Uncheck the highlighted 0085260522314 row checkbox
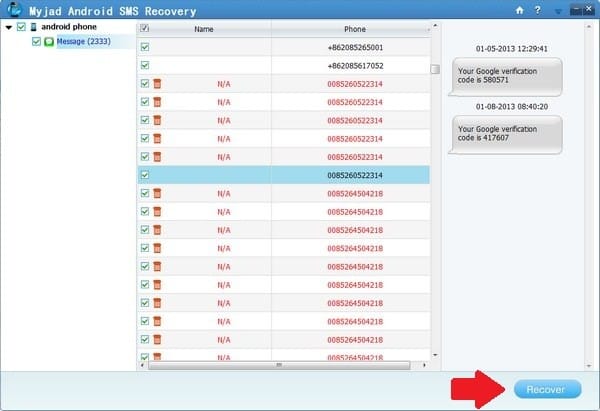 pos(145,175)
